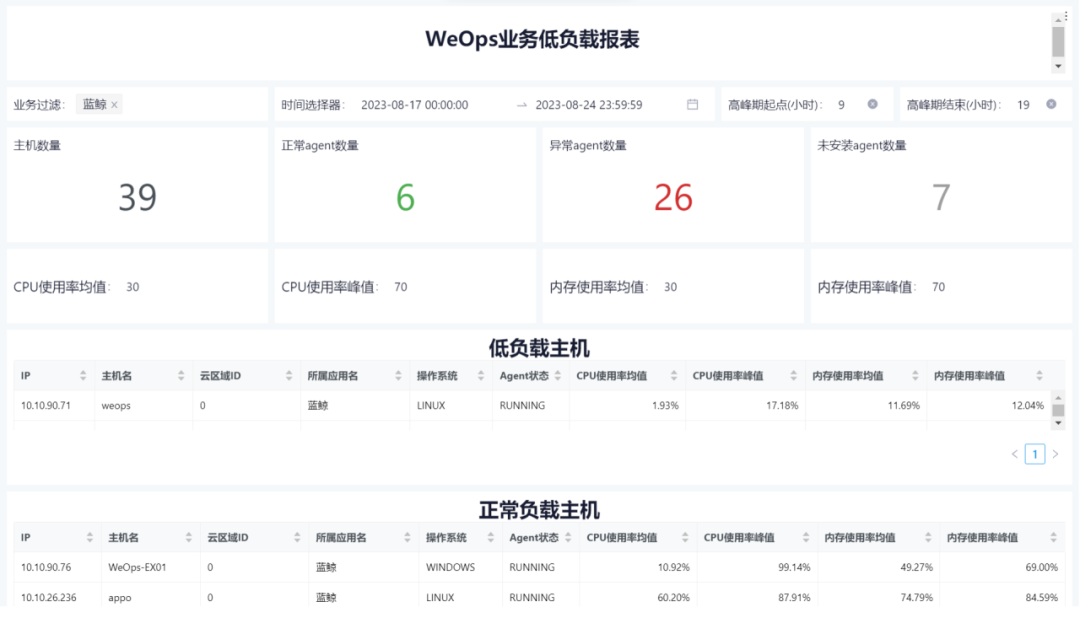Open the calendar icon in time selector
Viewport: 1080px width, 618px height.
(692, 104)
